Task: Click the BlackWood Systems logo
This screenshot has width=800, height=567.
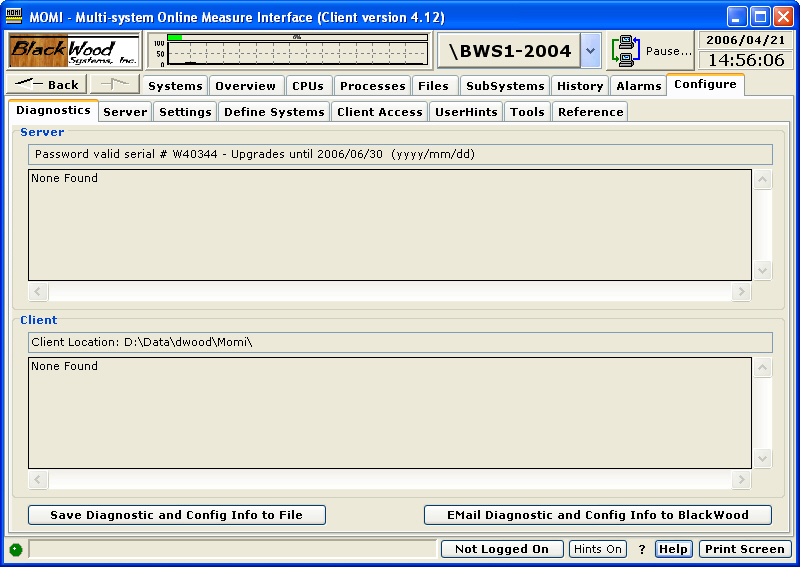Action: pos(74,51)
